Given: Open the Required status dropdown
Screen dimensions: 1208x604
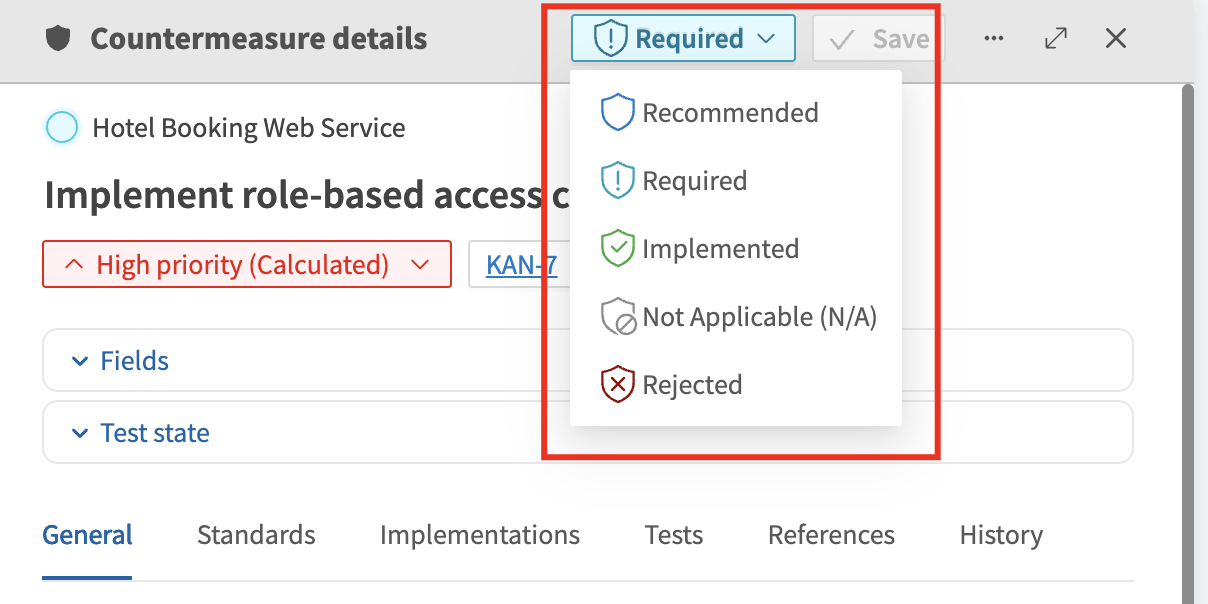Looking at the screenshot, I should click(683, 37).
